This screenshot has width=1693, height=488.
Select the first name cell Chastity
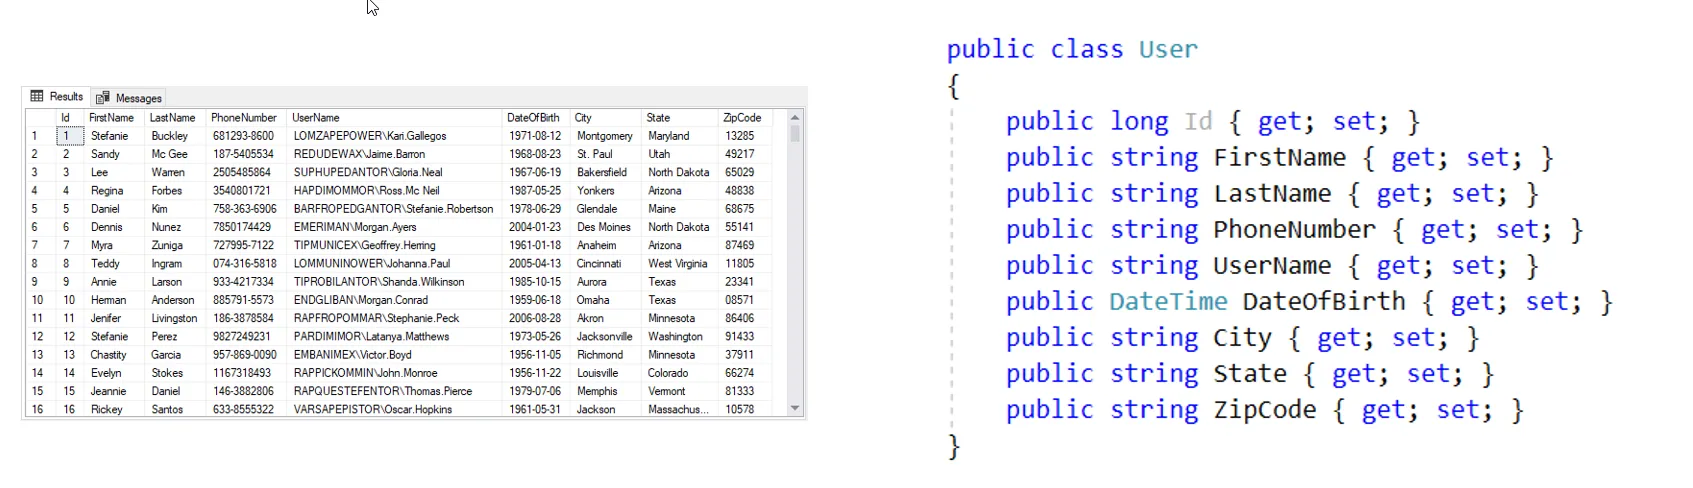tap(114, 355)
